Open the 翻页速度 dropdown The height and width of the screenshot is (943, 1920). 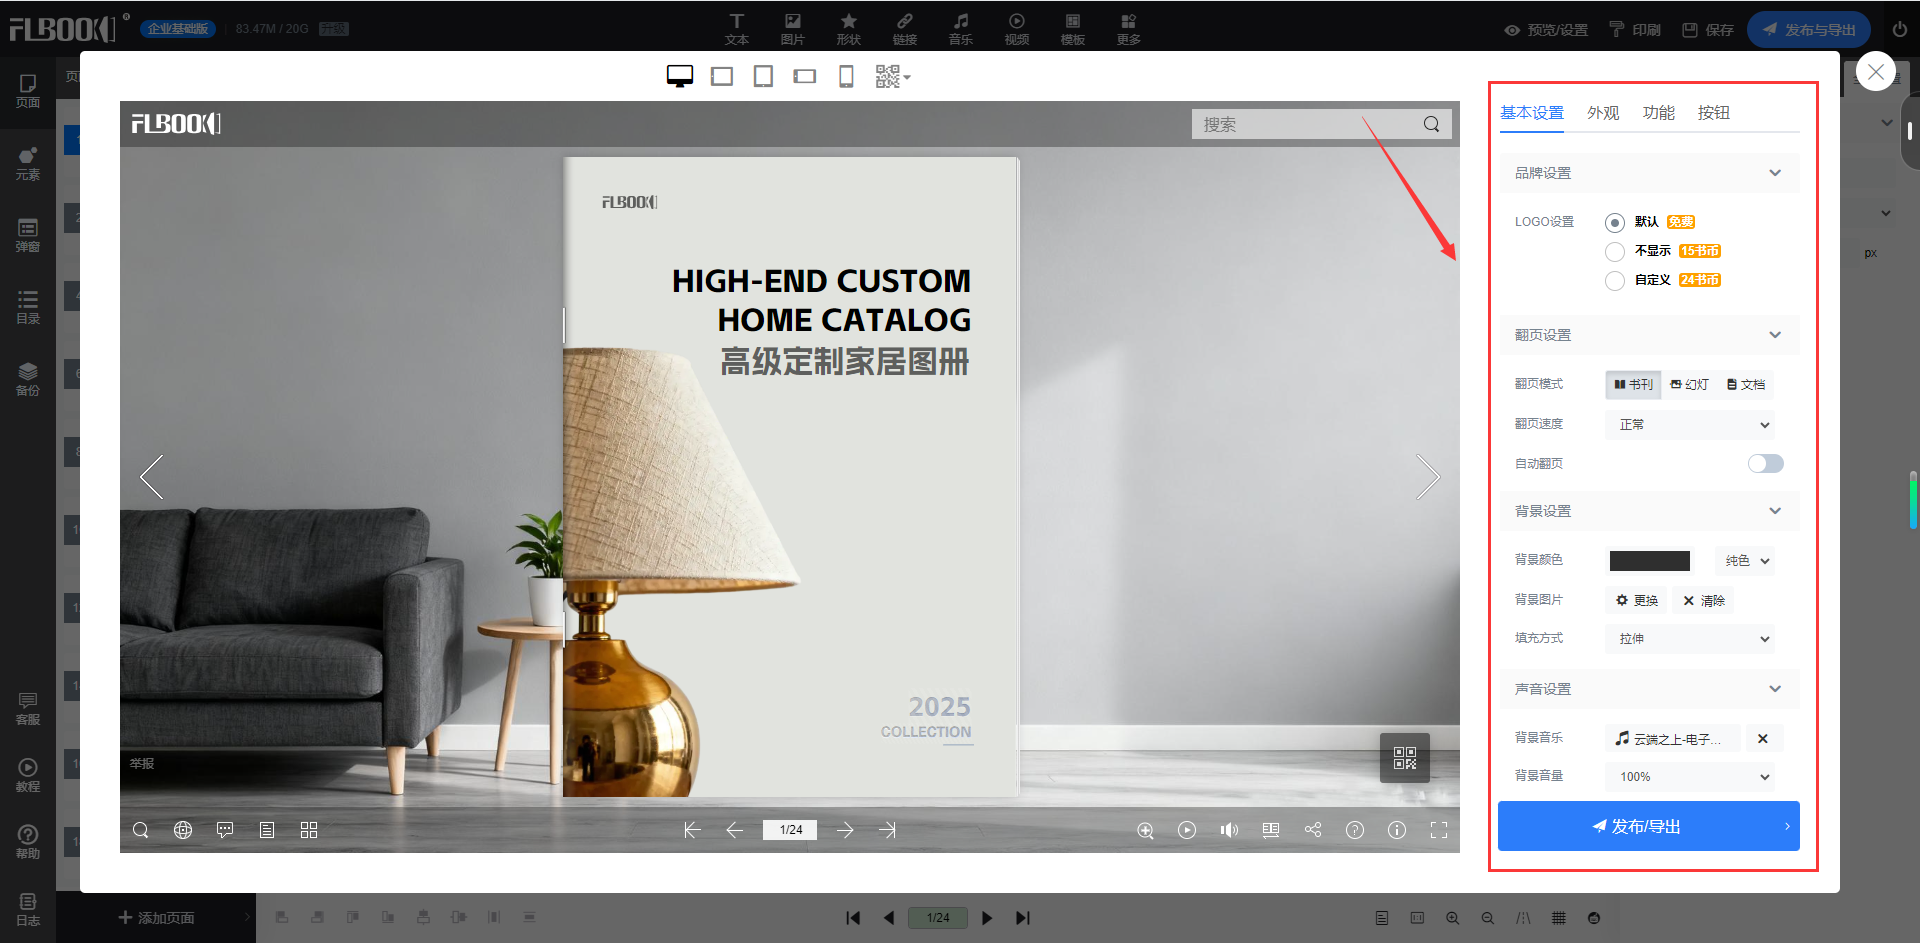pyautogui.click(x=1690, y=425)
